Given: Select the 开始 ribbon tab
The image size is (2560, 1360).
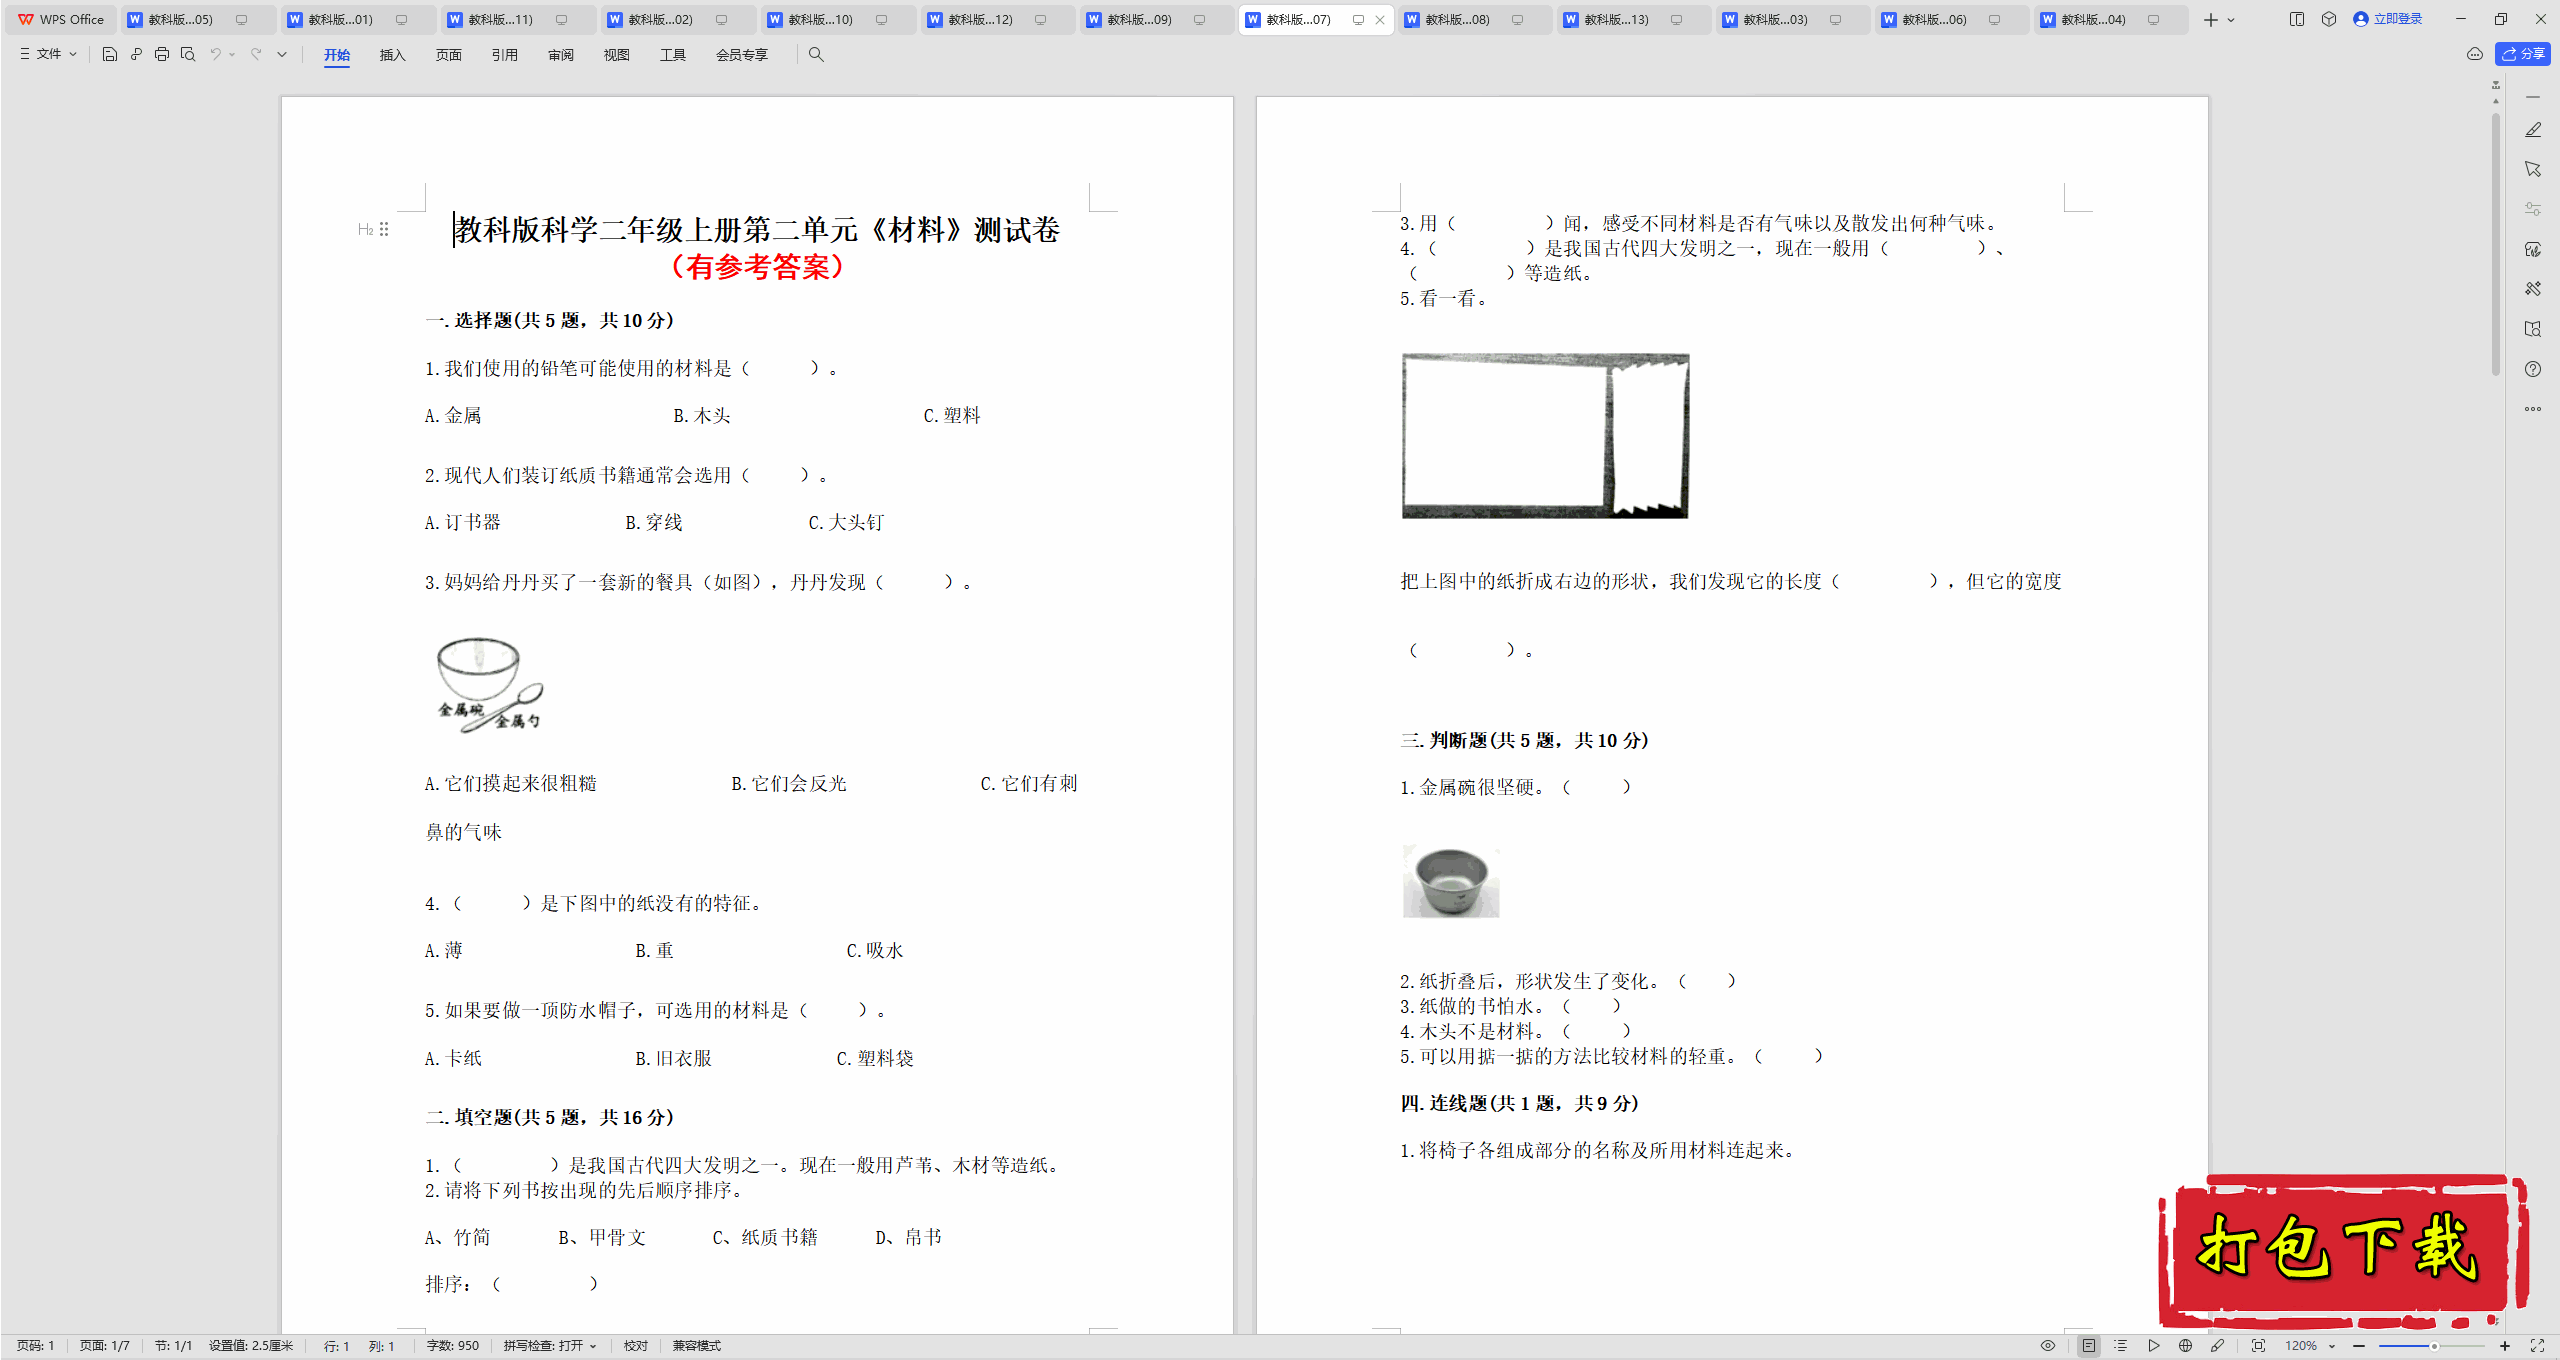Looking at the screenshot, I should 337,55.
